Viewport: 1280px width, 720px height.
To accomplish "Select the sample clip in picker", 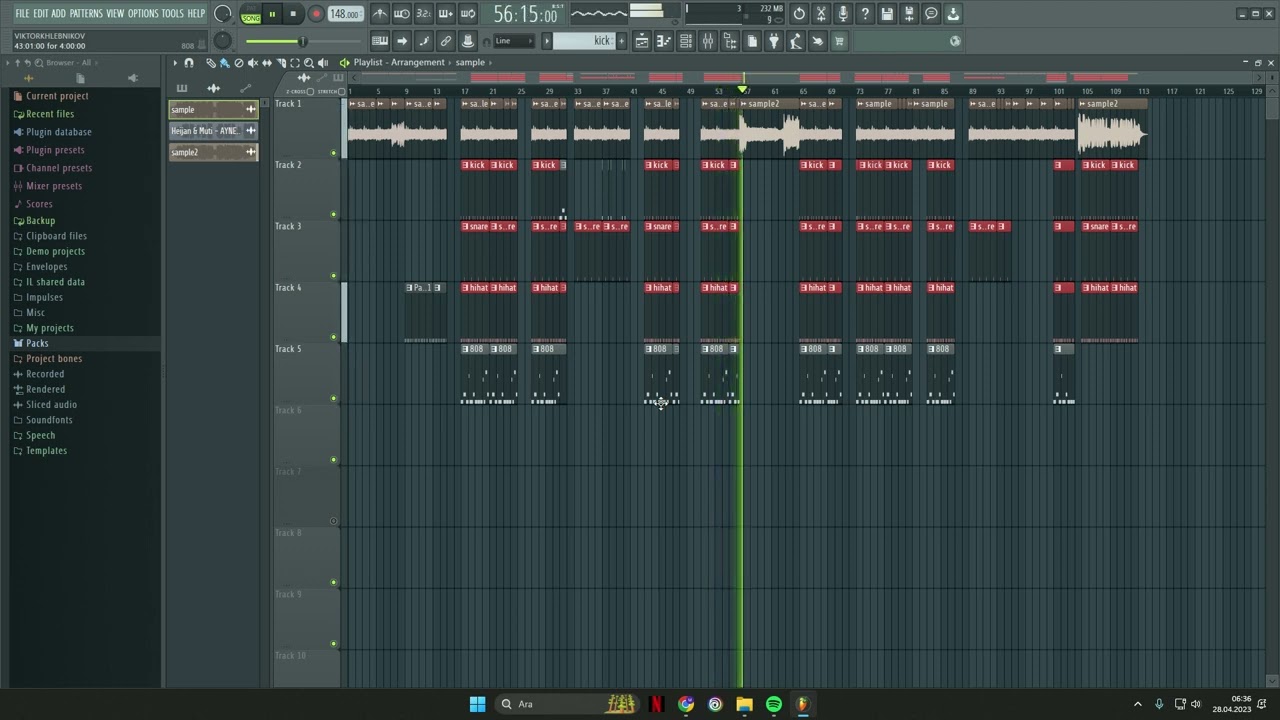I will click(213, 110).
